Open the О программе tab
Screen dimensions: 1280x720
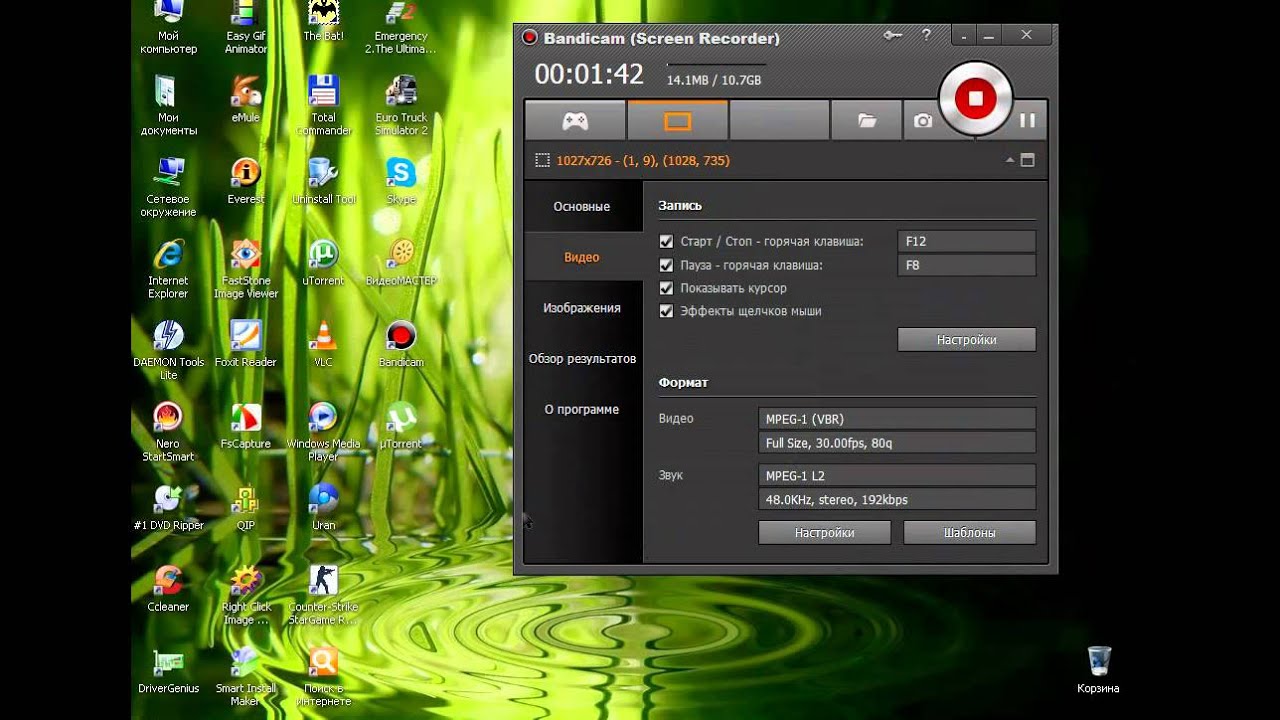[582, 410]
